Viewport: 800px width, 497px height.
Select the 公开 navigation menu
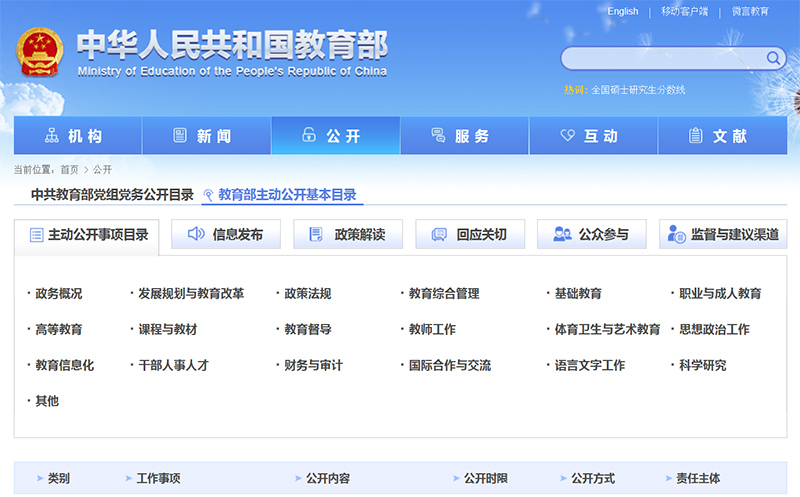[336, 135]
